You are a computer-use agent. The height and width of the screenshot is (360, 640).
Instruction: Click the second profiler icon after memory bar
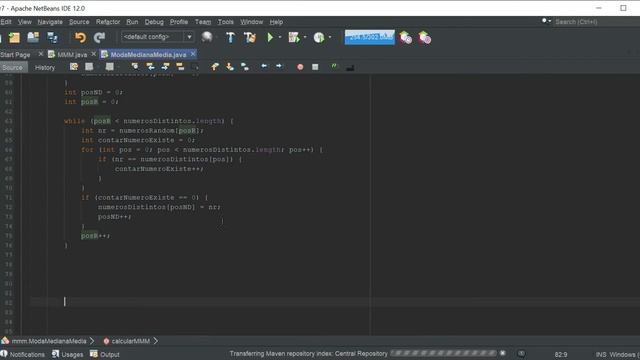[424, 38]
